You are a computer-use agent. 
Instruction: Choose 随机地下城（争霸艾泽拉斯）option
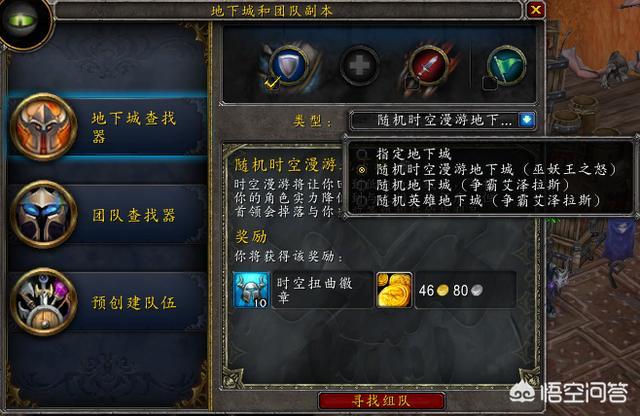[x=472, y=185]
